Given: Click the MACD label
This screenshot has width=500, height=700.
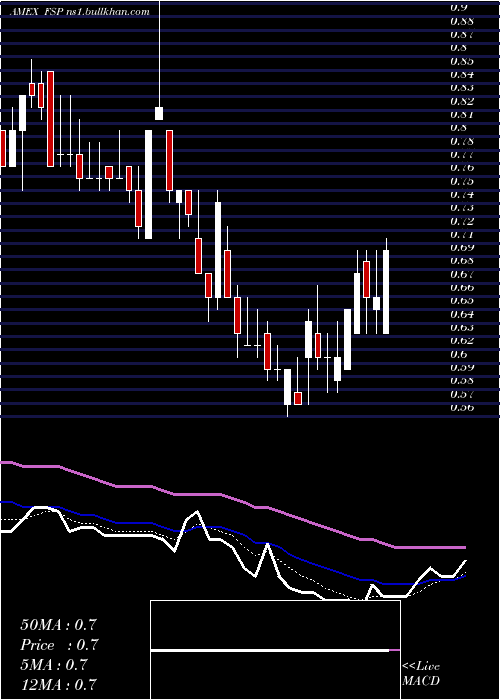Looking at the screenshot, I should click(421, 681).
